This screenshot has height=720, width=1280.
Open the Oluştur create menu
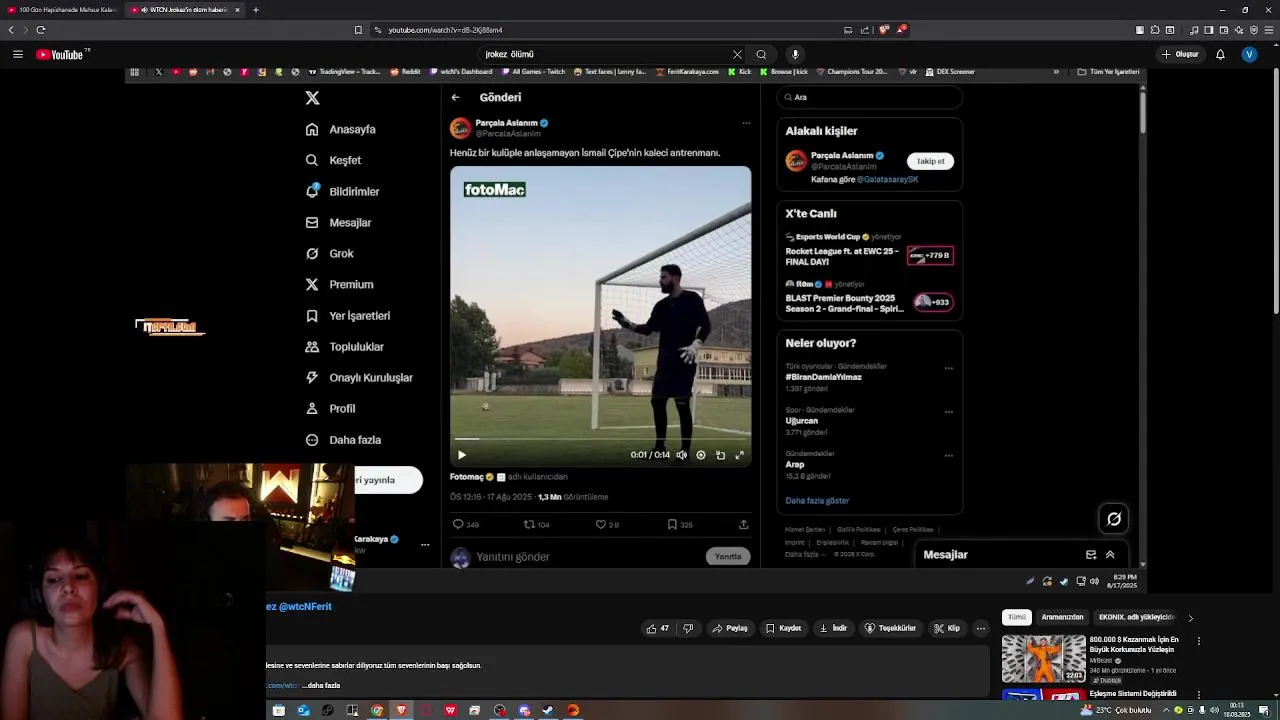click(x=1180, y=54)
